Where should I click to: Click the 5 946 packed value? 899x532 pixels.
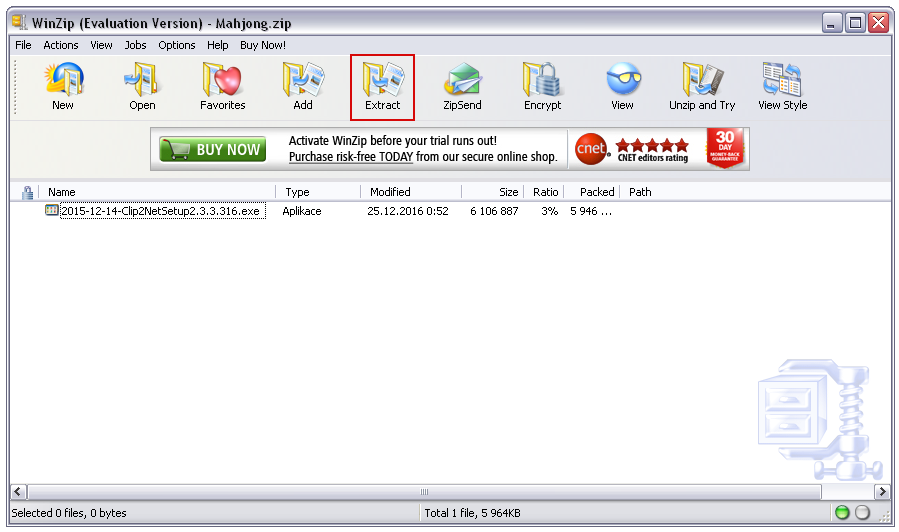click(x=591, y=211)
